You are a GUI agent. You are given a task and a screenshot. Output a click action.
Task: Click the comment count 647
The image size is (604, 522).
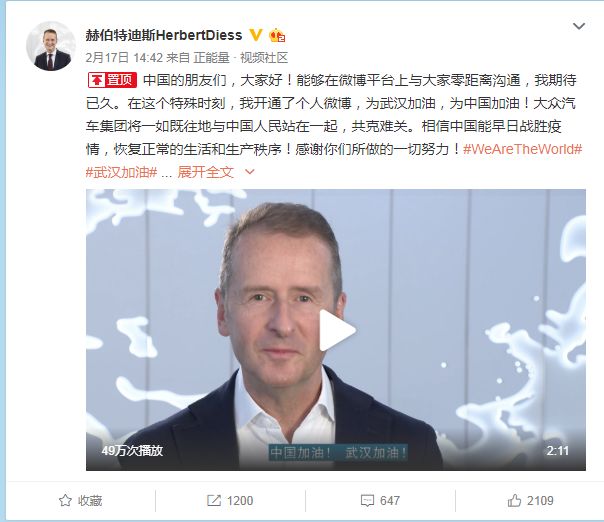[x=389, y=500]
